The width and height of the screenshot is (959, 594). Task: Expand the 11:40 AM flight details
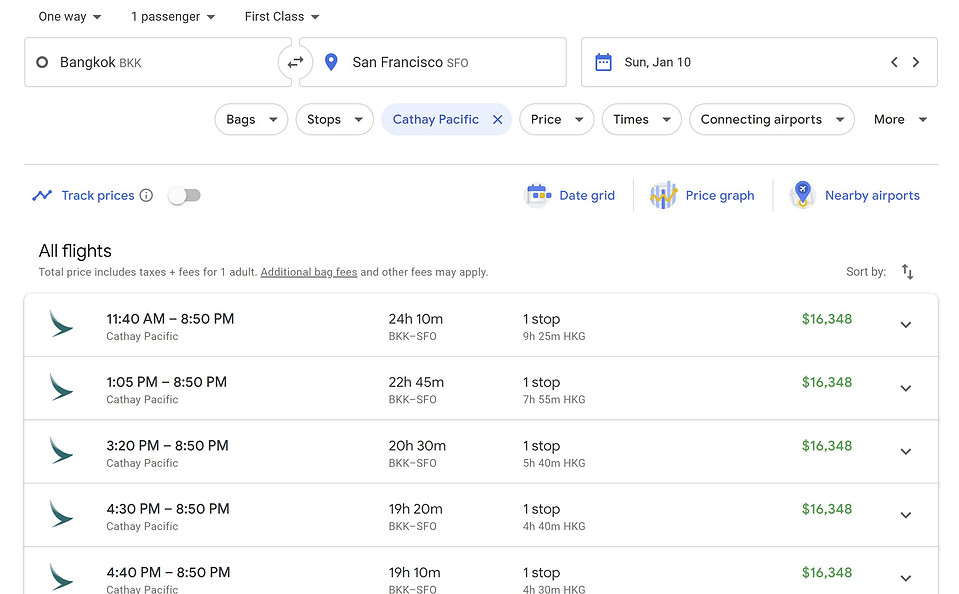click(x=906, y=325)
